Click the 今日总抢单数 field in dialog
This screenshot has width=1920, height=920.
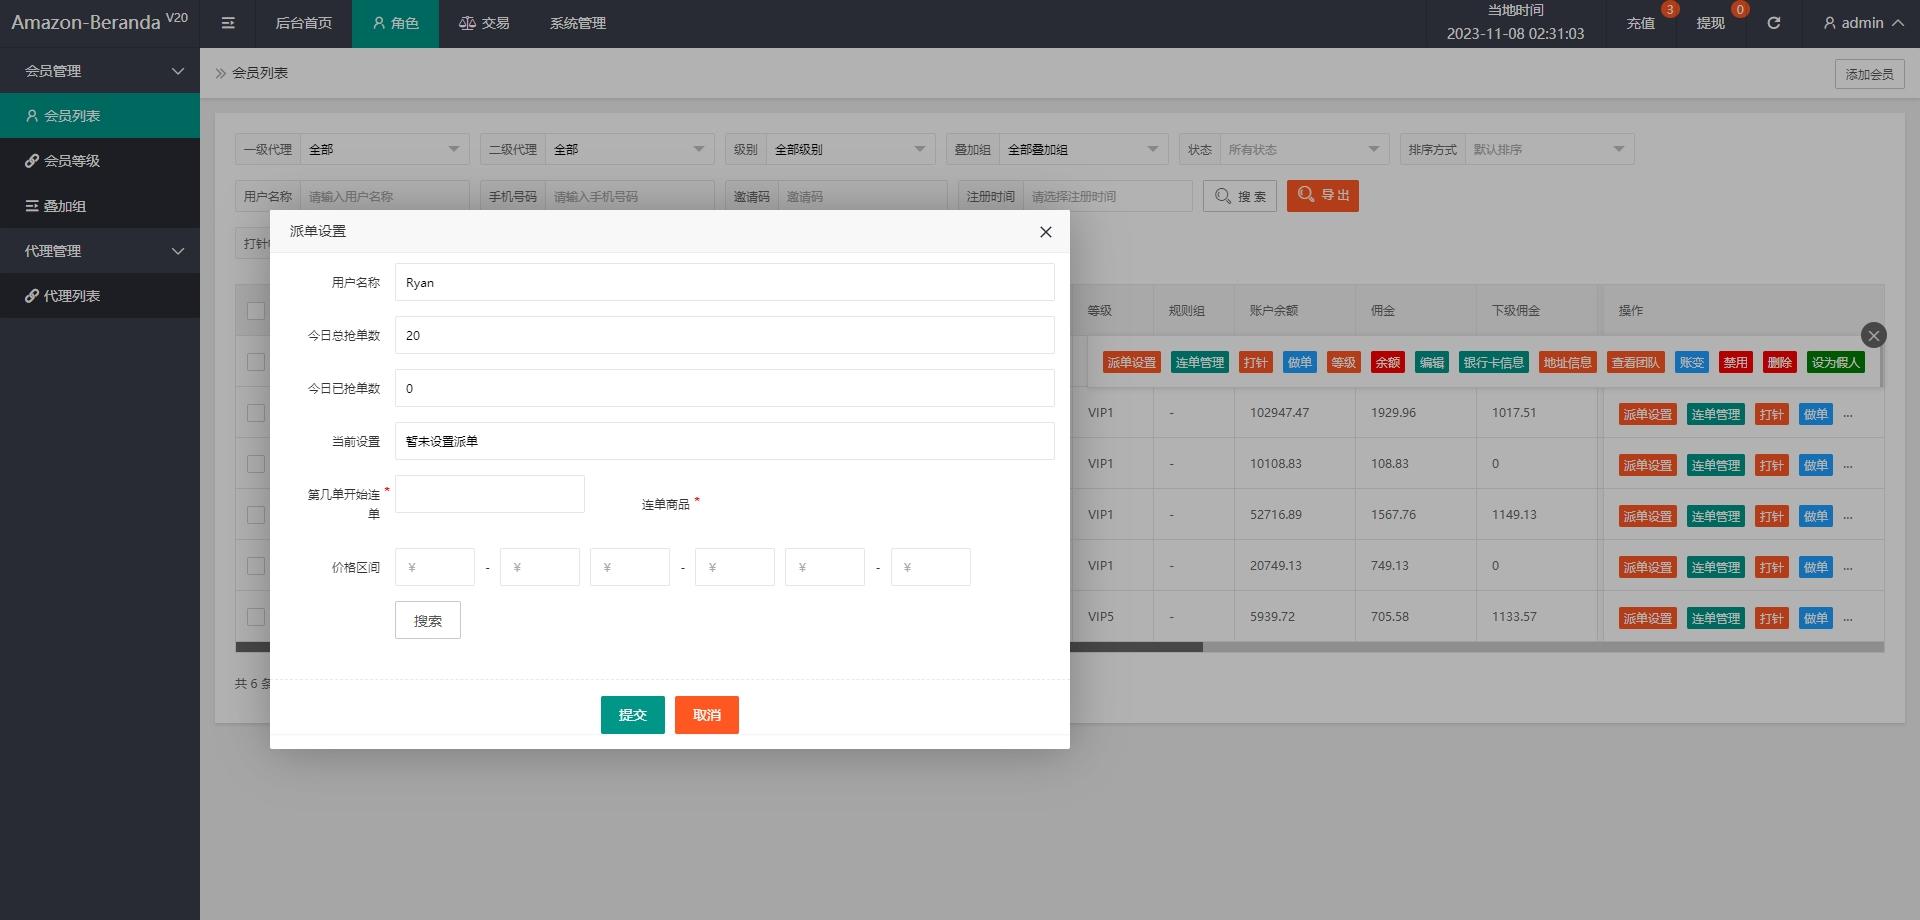[x=724, y=335]
